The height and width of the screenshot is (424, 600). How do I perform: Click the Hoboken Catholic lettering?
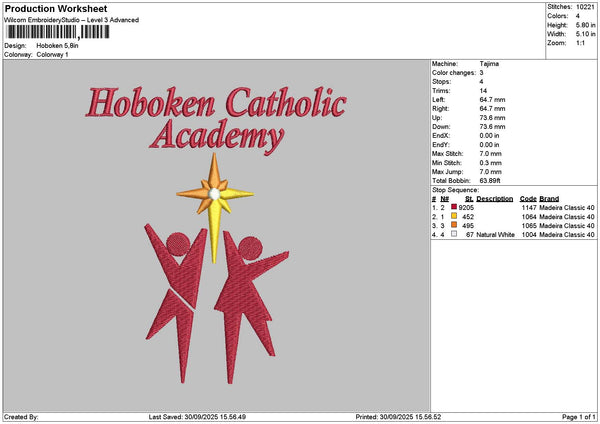pos(216,103)
